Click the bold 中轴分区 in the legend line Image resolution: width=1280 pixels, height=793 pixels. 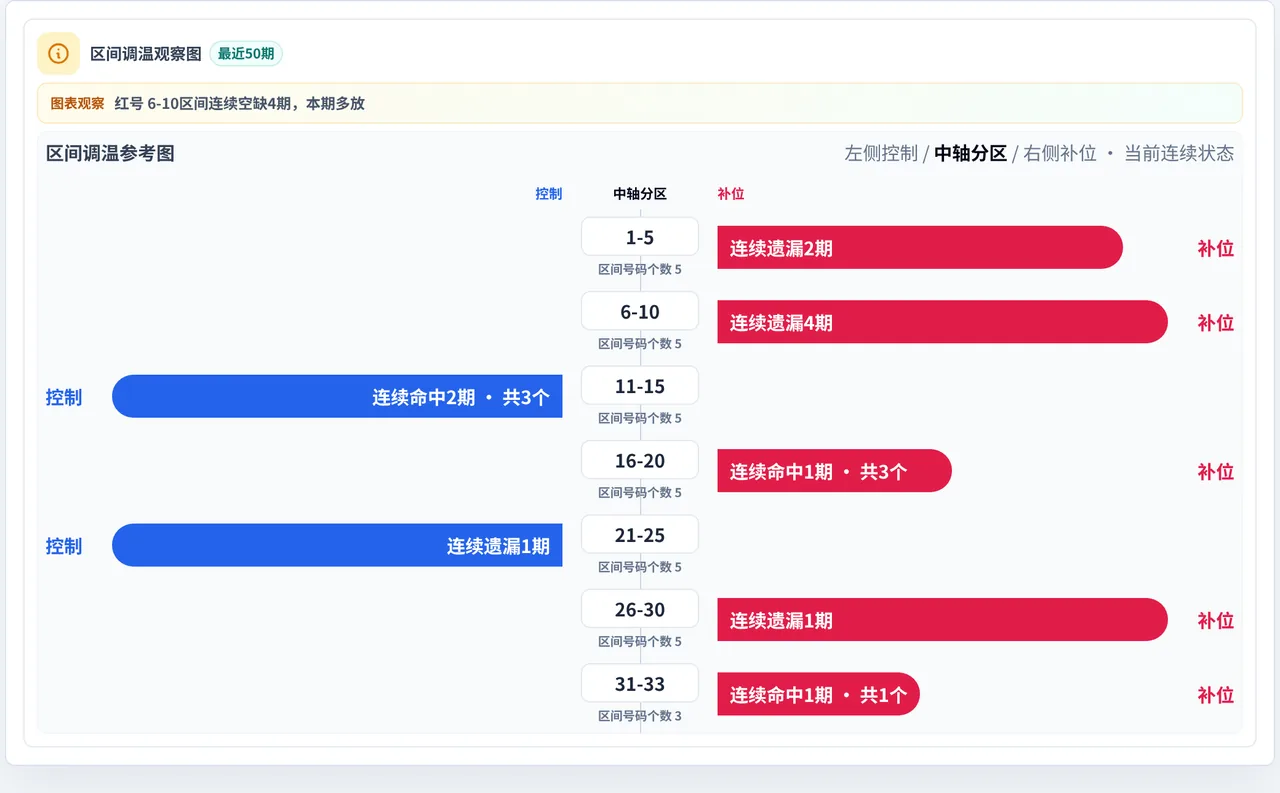tap(970, 153)
